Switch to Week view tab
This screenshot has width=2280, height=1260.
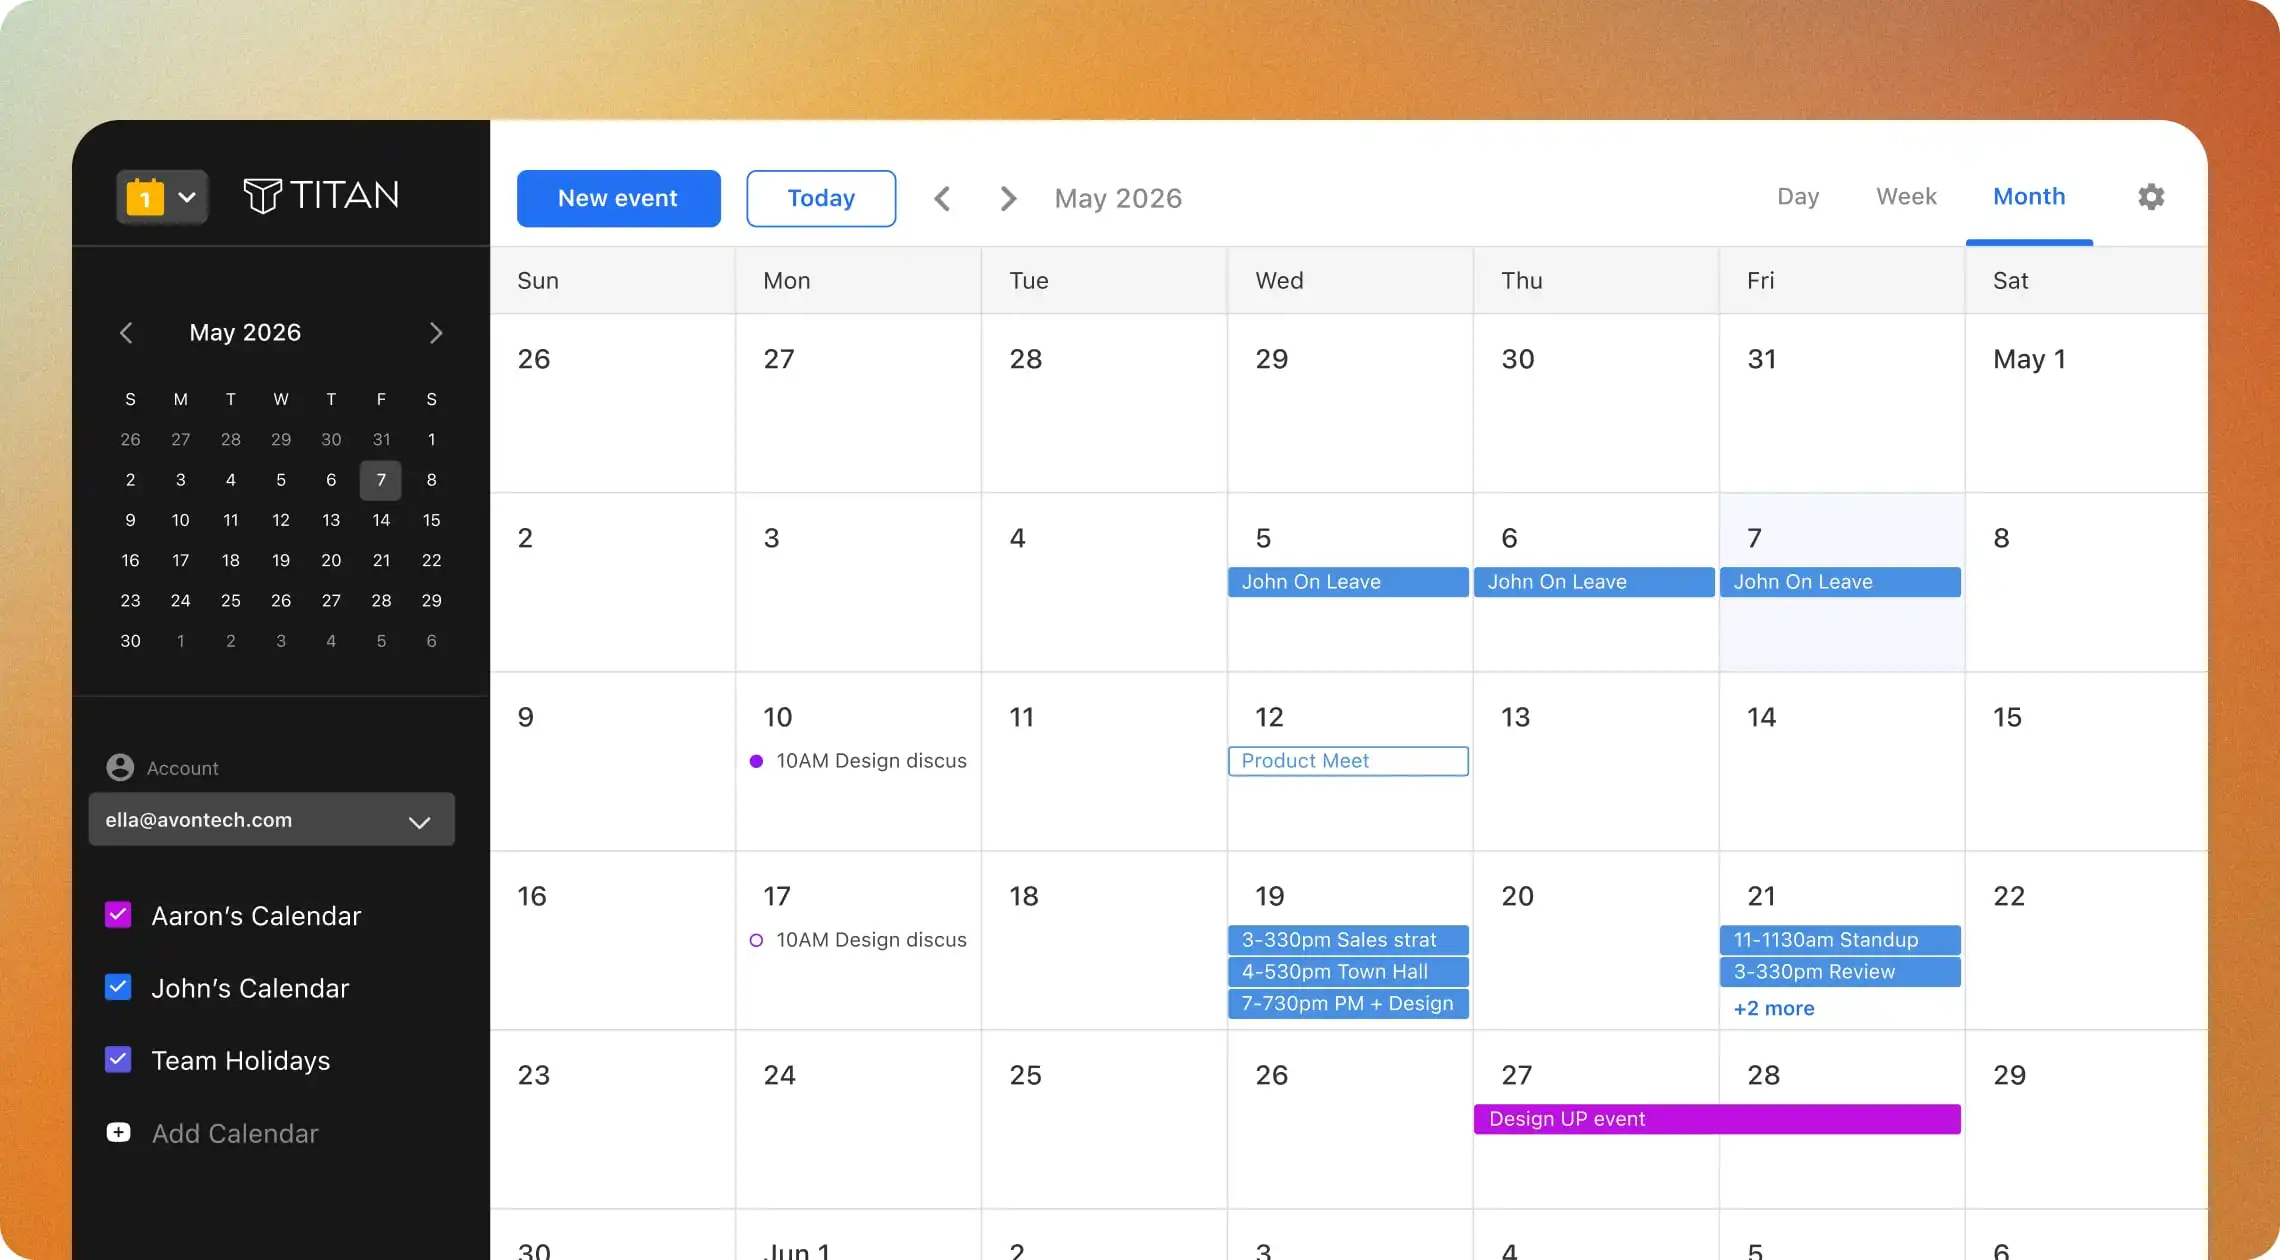tap(1906, 197)
